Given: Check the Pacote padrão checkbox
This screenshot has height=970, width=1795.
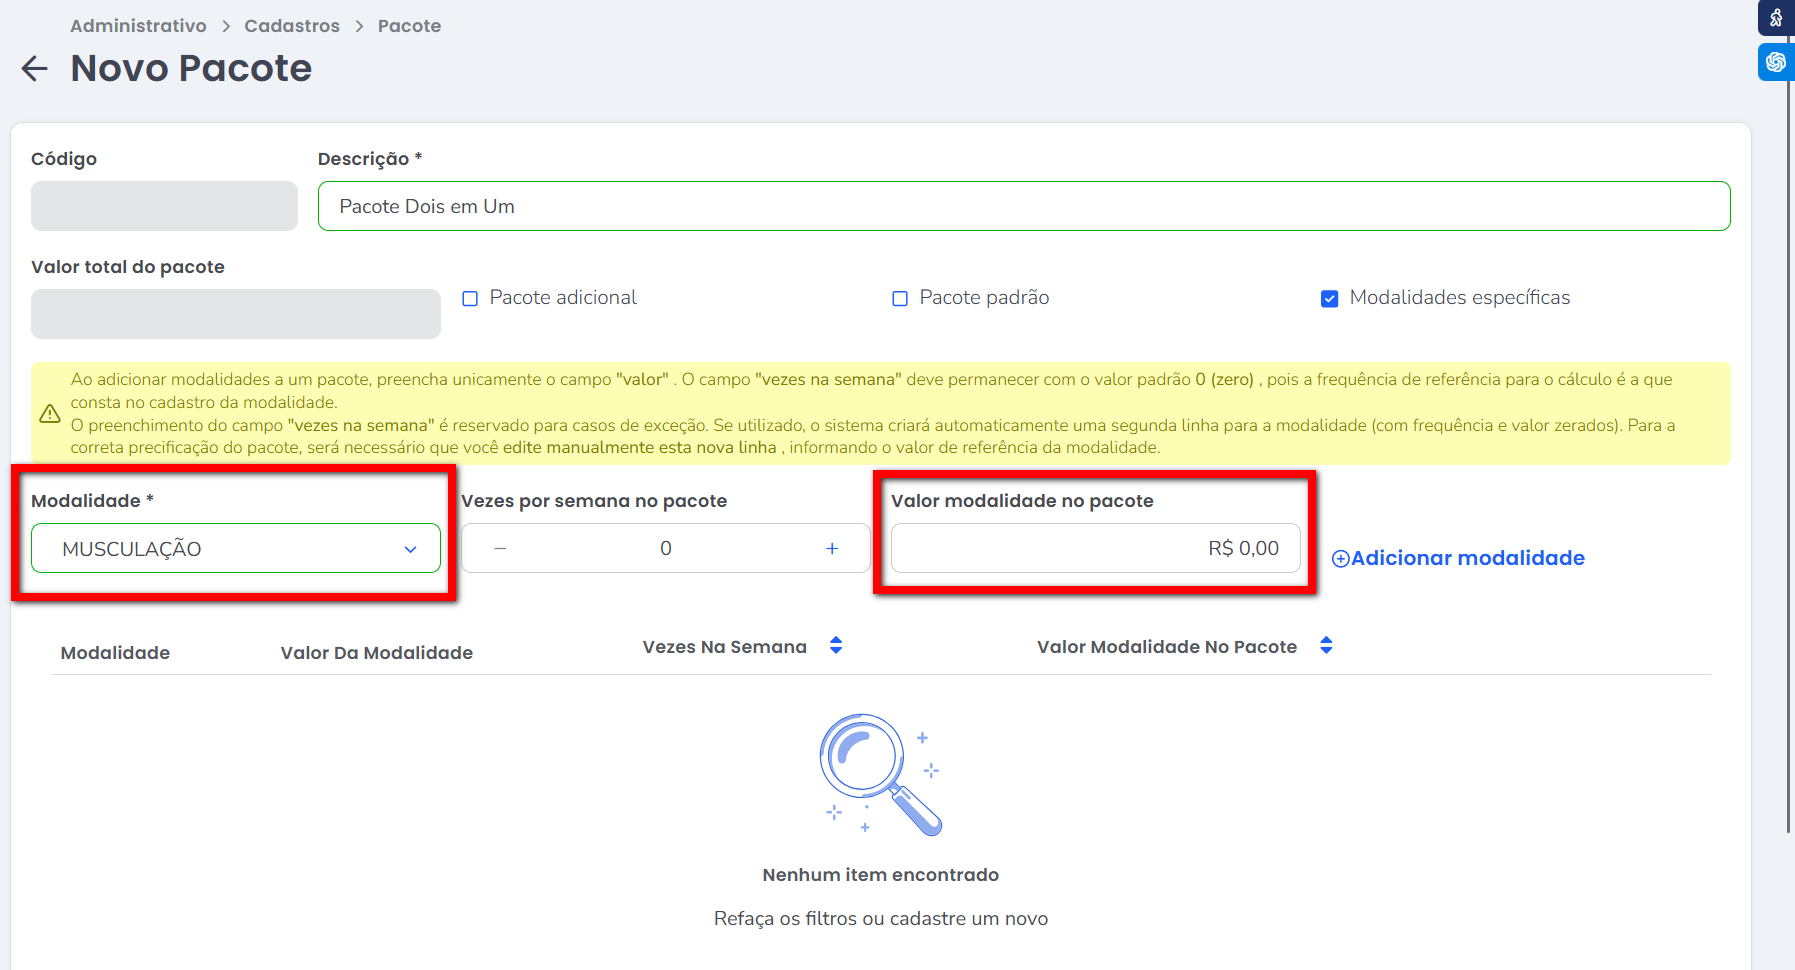Looking at the screenshot, I should pos(900,299).
